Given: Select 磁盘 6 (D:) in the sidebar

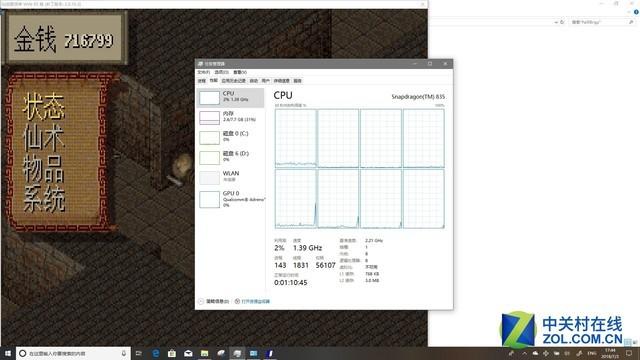Looking at the screenshot, I should tap(231, 158).
